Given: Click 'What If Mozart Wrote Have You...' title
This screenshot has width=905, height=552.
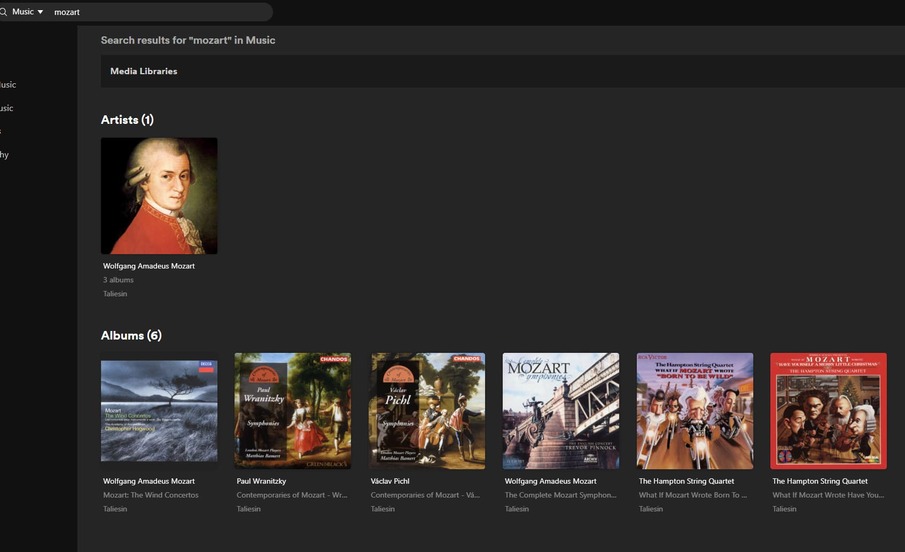Looking at the screenshot, I should coord(828,495).
